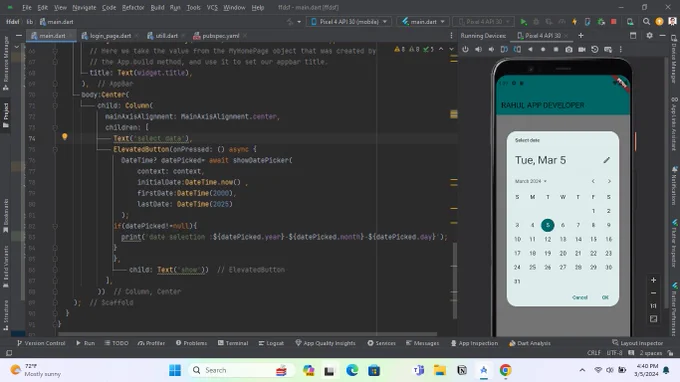Screen dimensions: 680x382
Task: Zoom out emulator with minus icon
Action: 654,293
